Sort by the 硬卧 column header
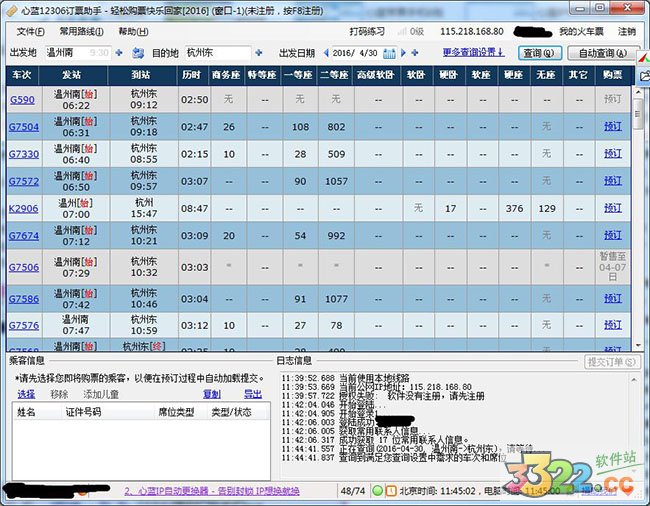 click(449, 75)
